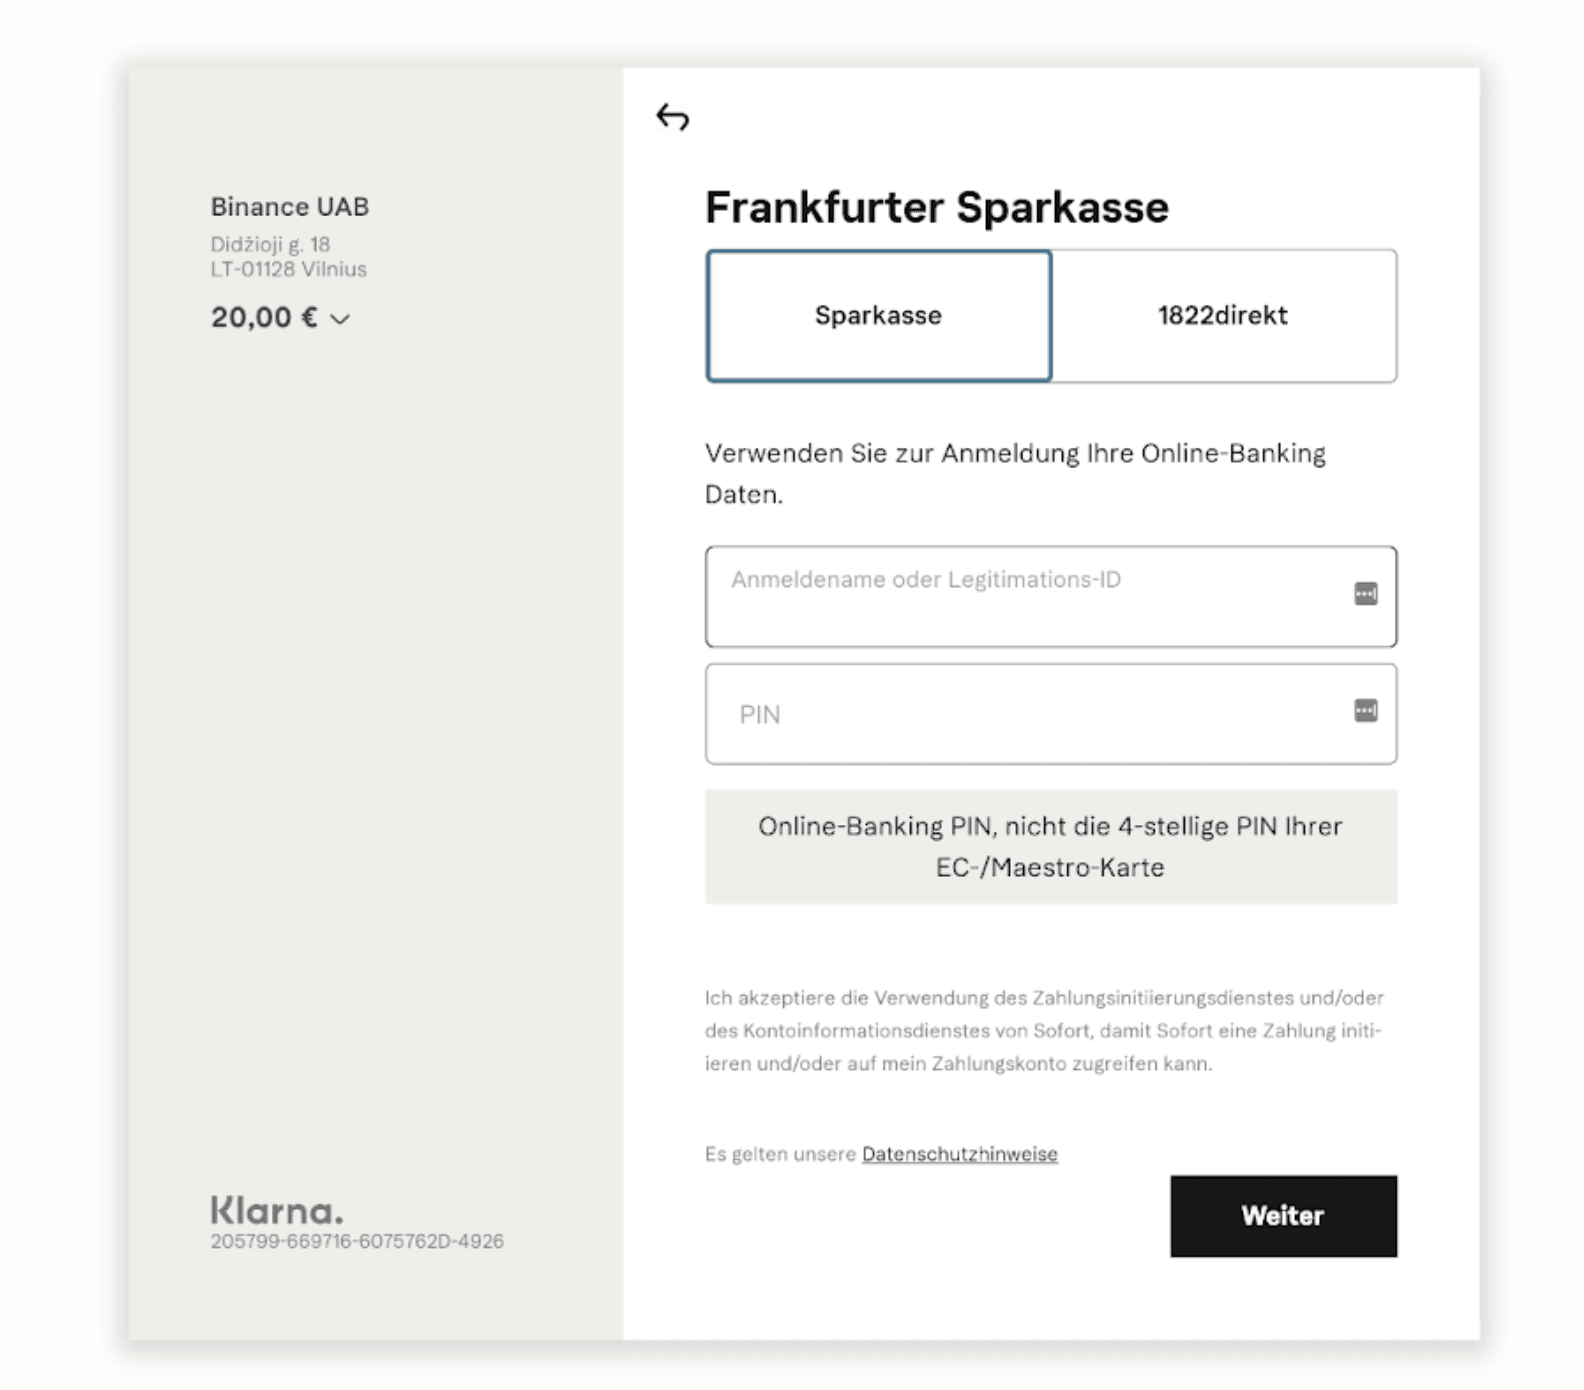The image size is (1584, 1390).
Task: Click the LT-01128 Vilnius address line
Action: [288, 269]
